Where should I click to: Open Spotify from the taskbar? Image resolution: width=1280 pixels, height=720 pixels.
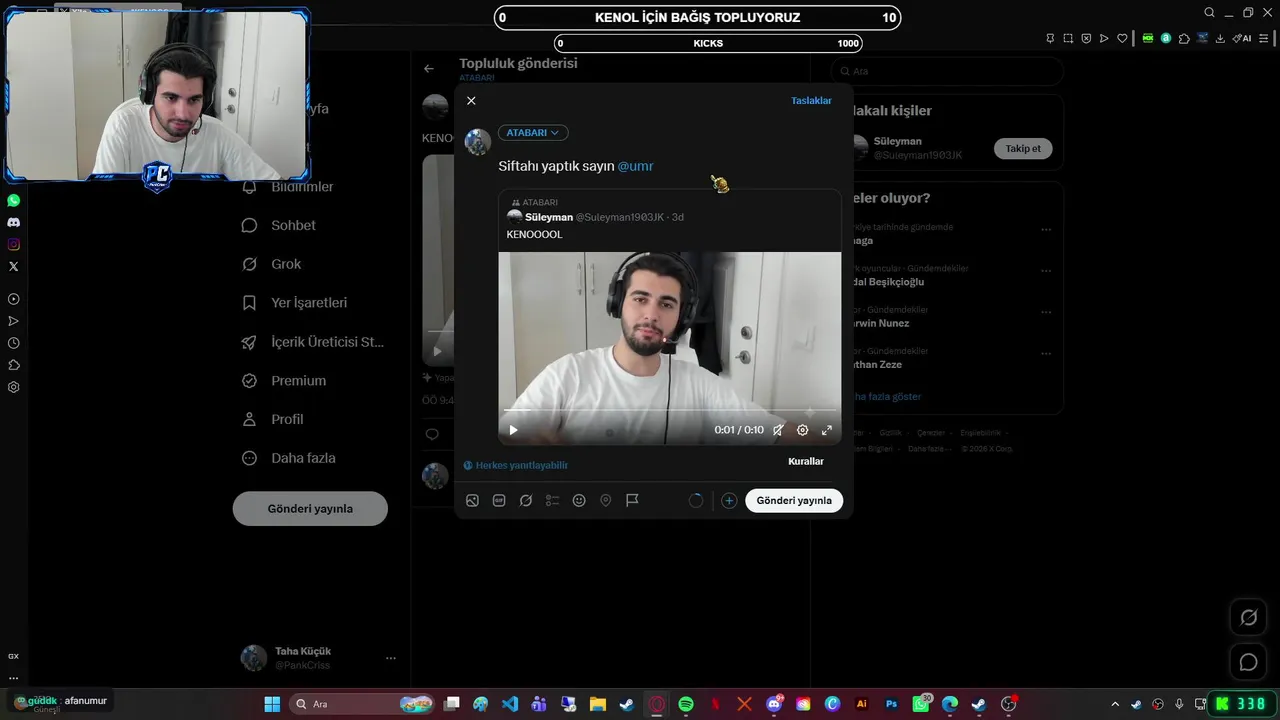686,704
